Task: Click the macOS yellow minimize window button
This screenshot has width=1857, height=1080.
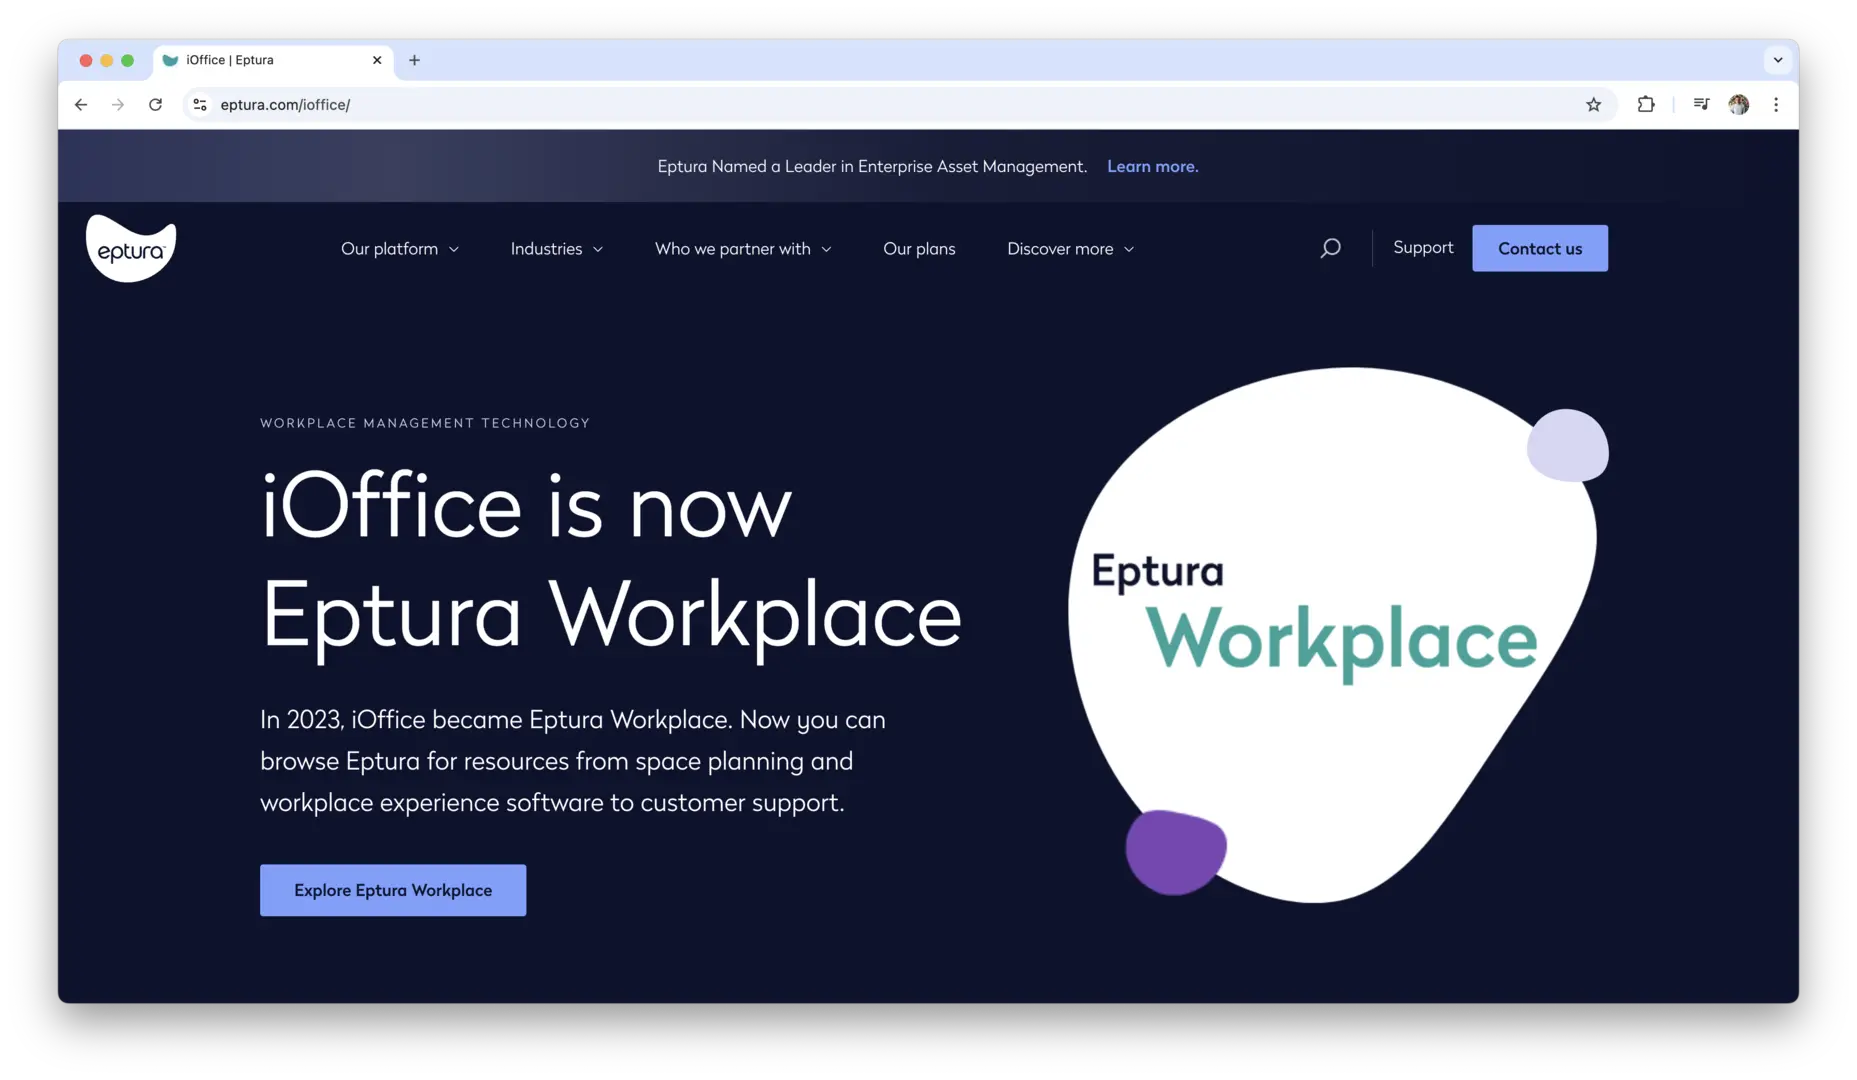Action: (x=107, y=60)
